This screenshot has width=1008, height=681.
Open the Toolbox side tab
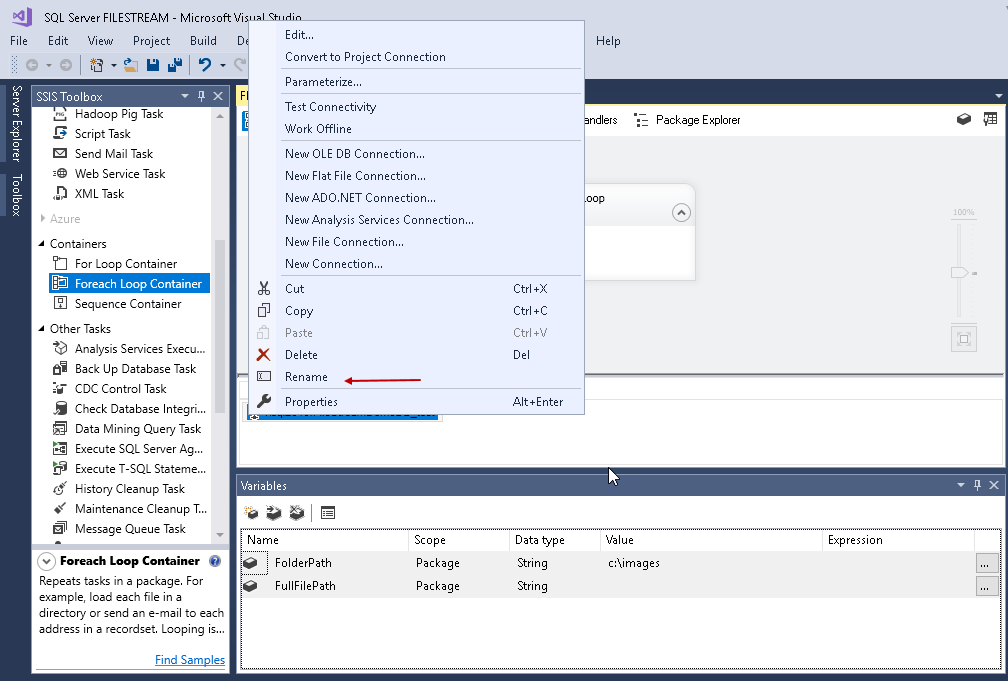(17, 195)
